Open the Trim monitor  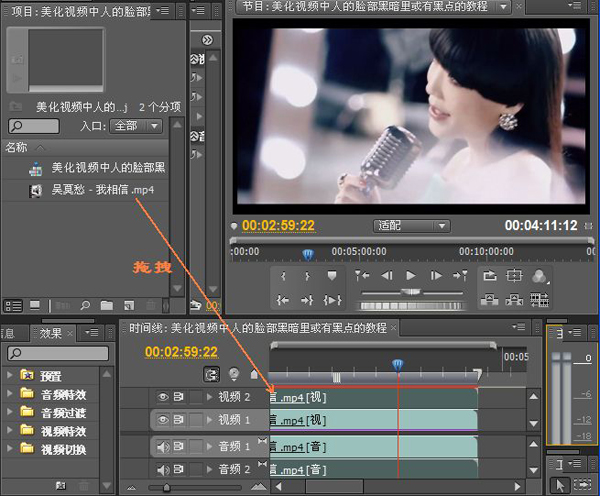pos(539,300)
